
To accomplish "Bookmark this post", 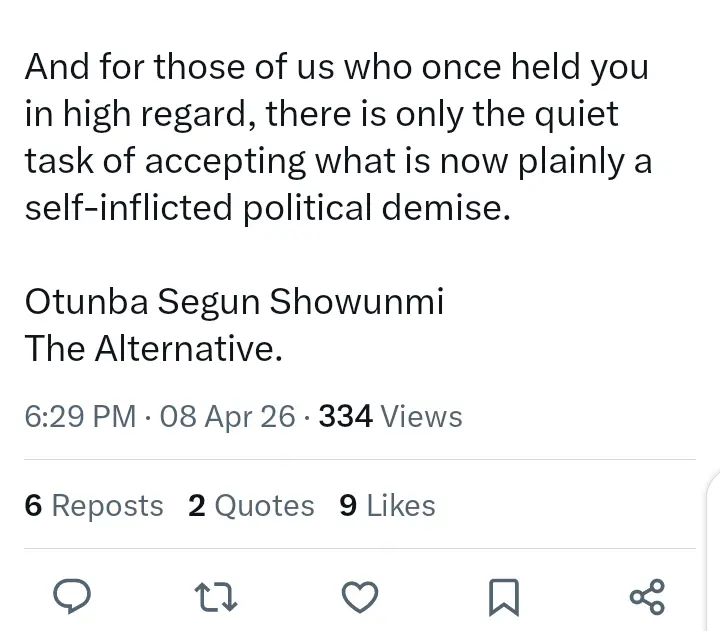I will coord(503,597).
